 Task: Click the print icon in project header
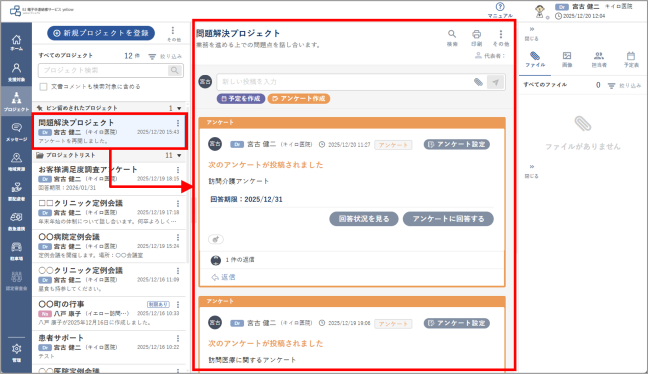coord(476,38)
